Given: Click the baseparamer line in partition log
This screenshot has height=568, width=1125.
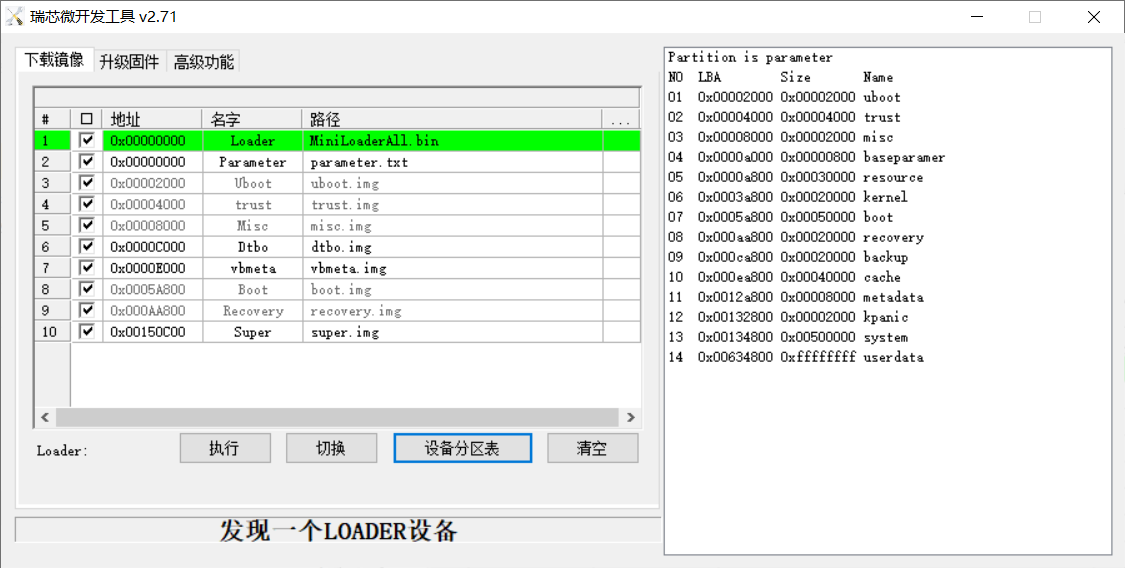Looking at the screenshot, I should pos(806,156).
